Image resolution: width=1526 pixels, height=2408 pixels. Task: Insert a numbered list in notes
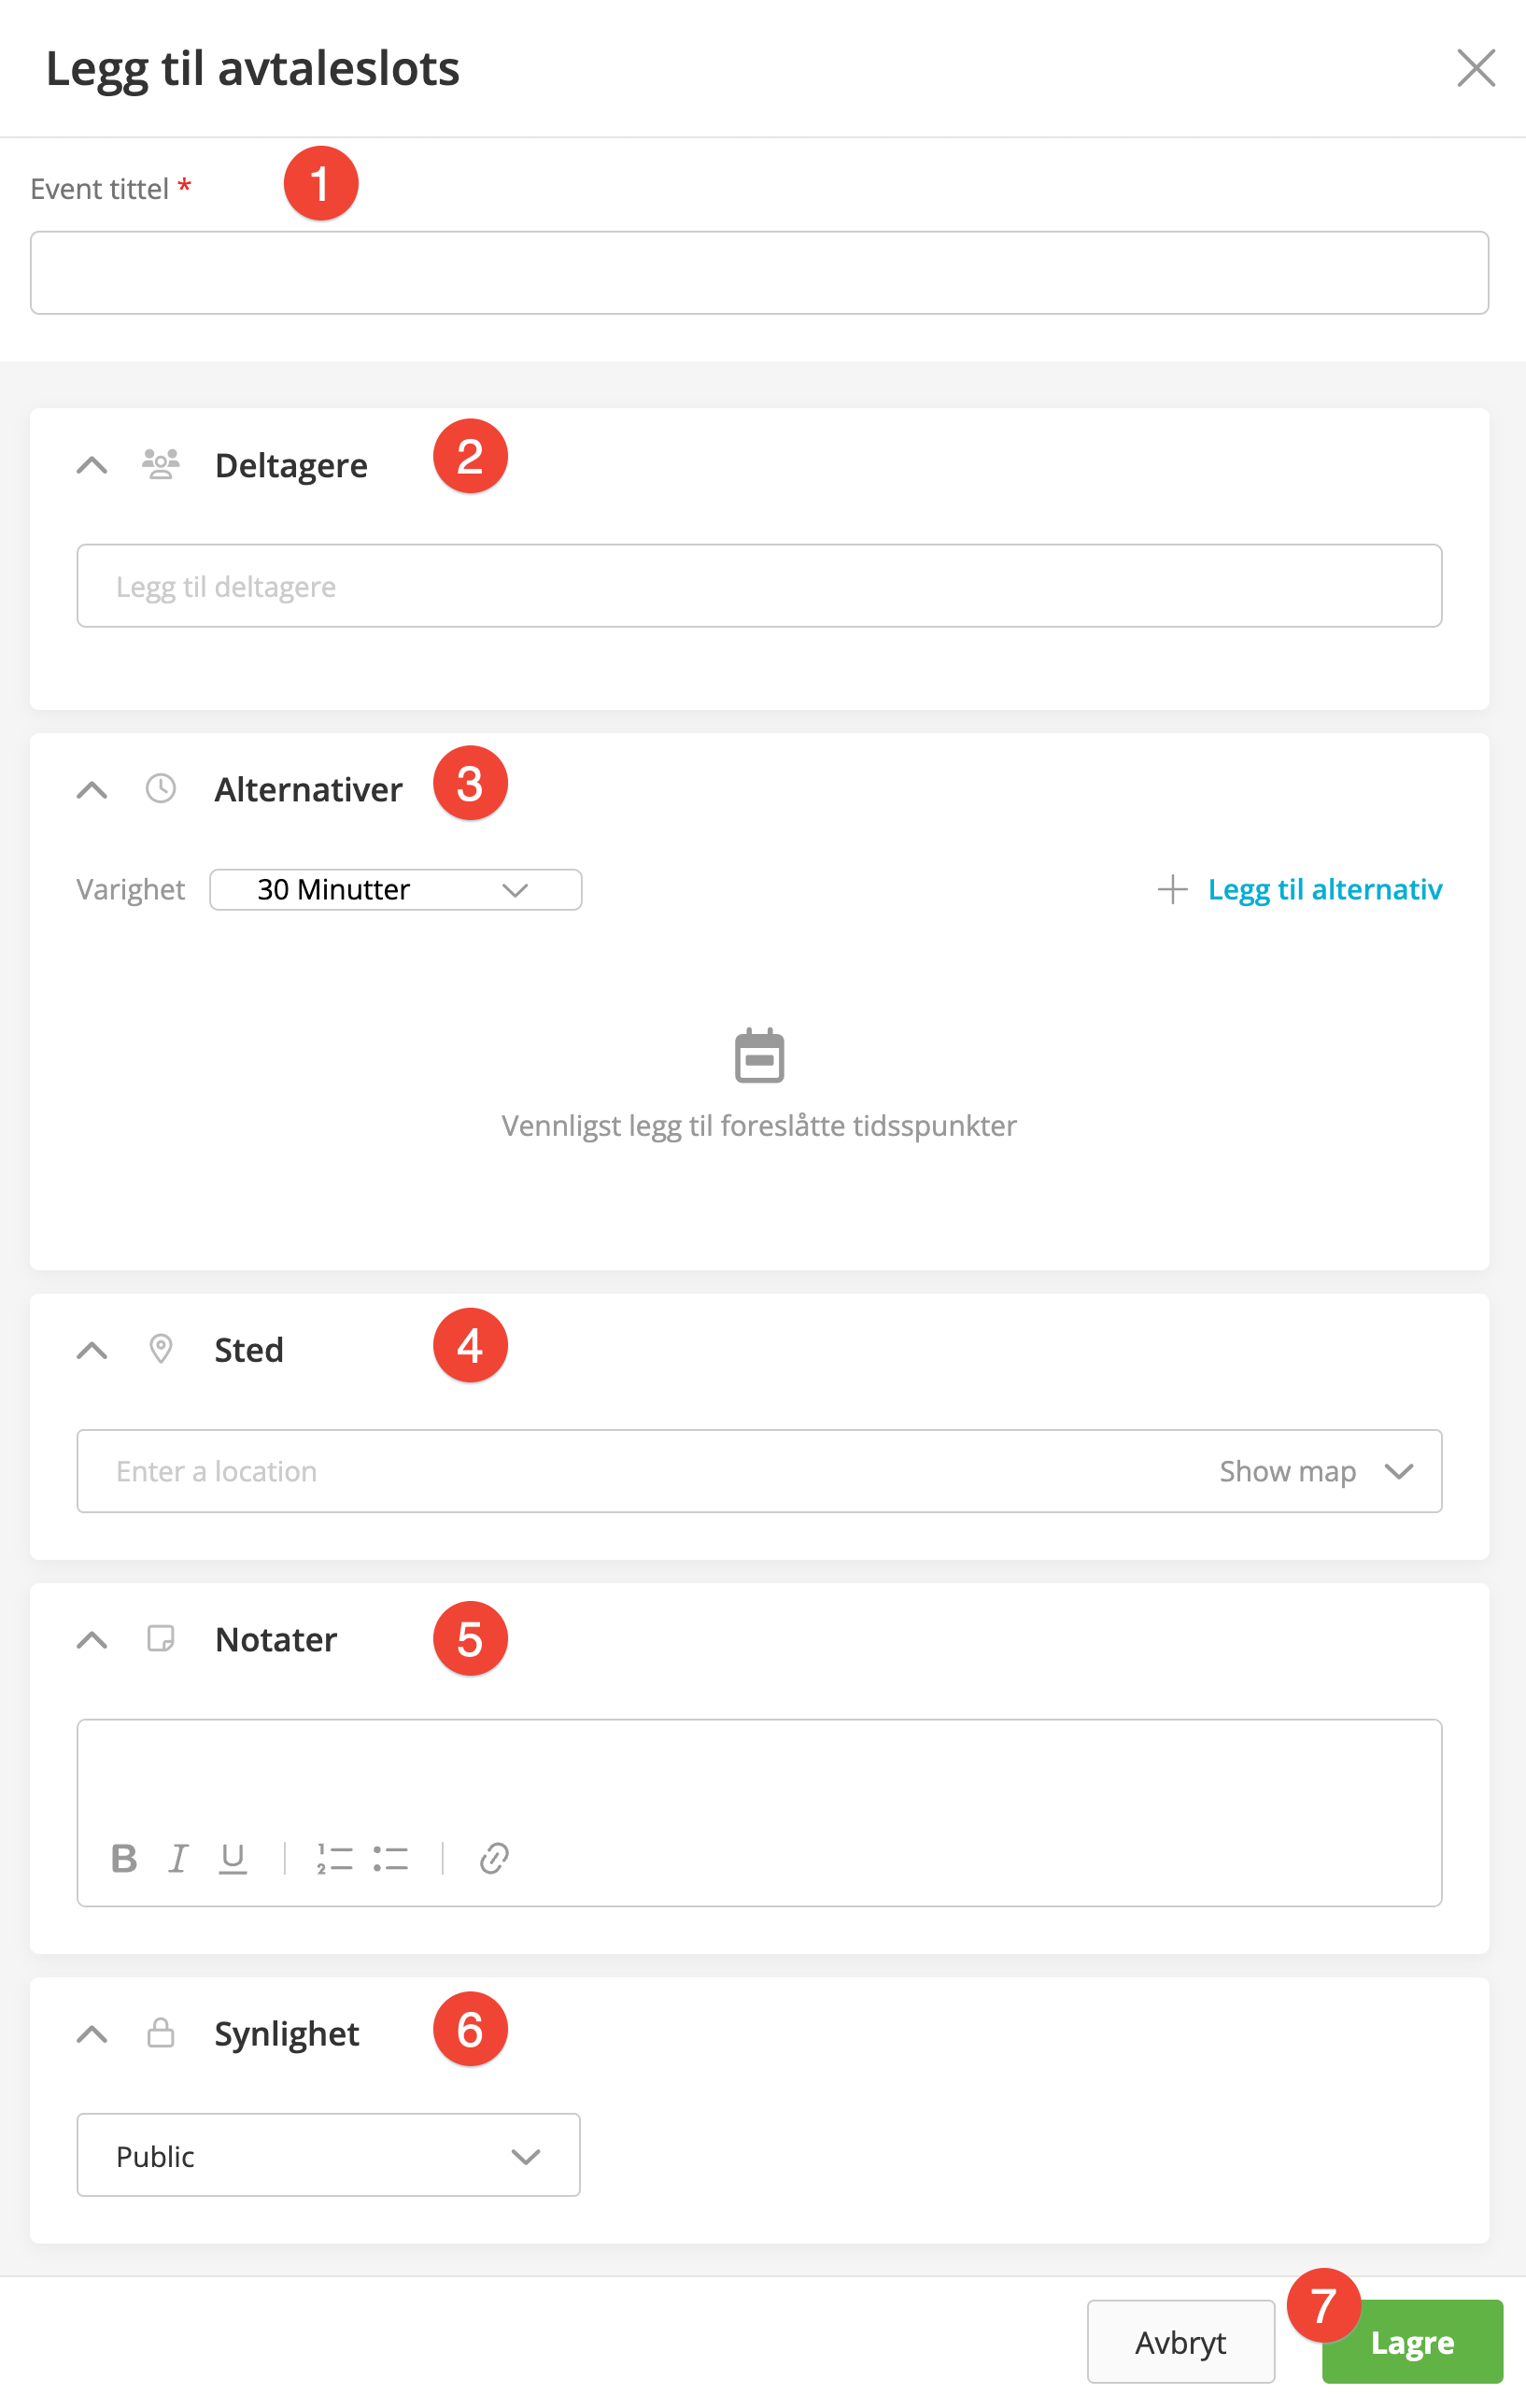[334, 1858]
